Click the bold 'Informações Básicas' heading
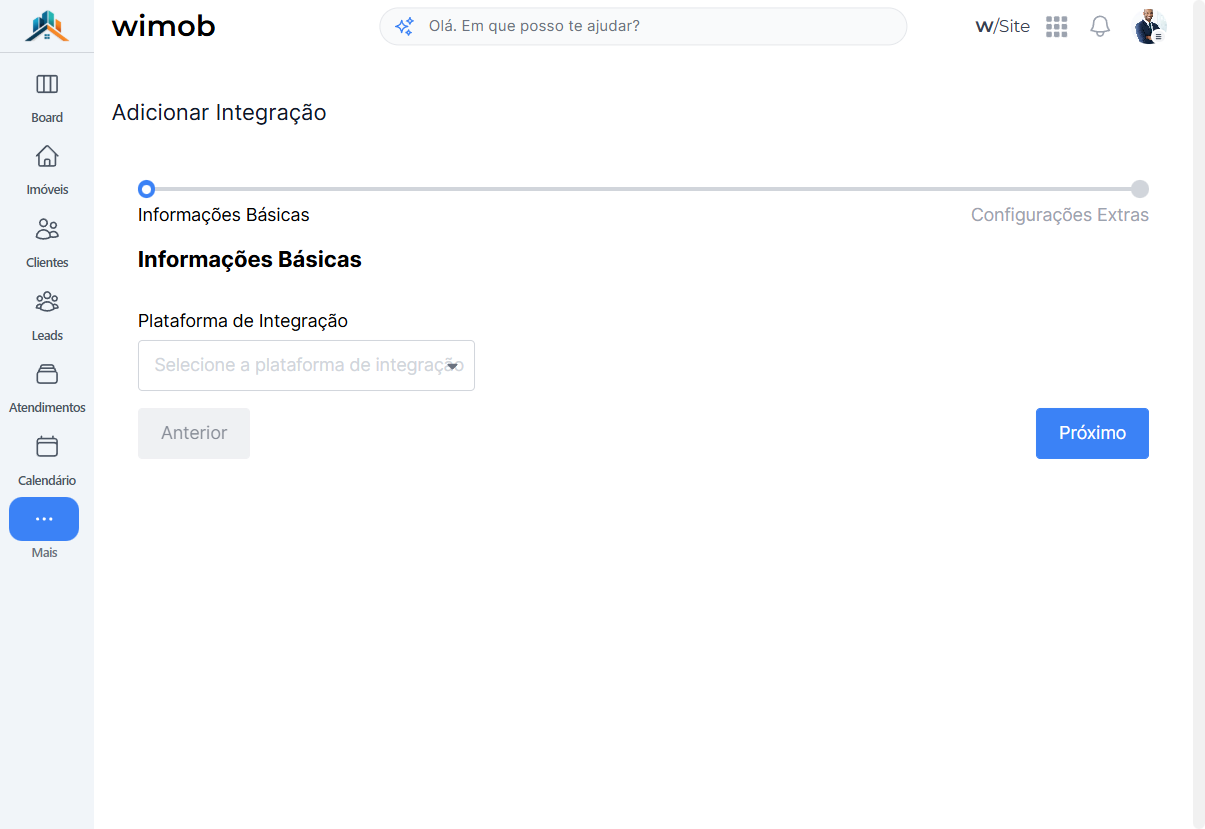 coord(250,260)
